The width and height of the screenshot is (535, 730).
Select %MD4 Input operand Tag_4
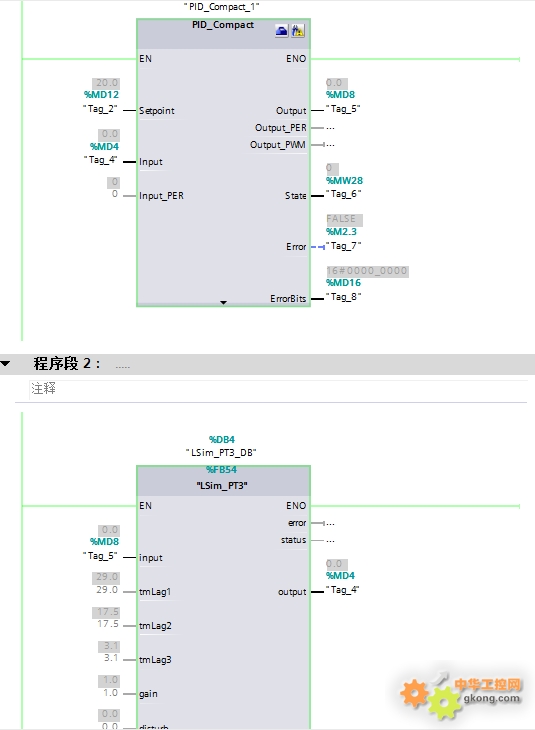[101, 160]
